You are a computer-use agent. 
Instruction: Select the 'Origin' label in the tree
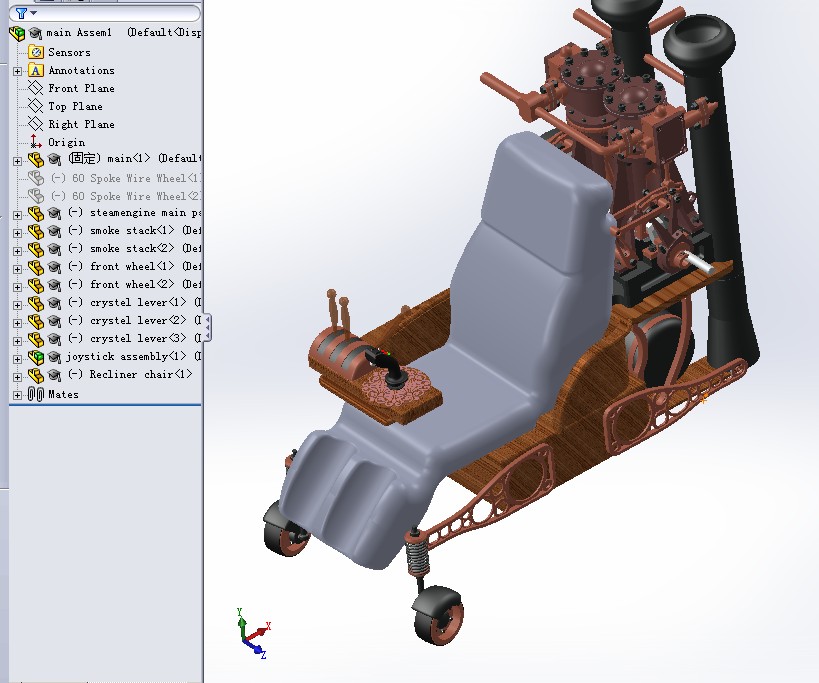(x=66, y=142)
